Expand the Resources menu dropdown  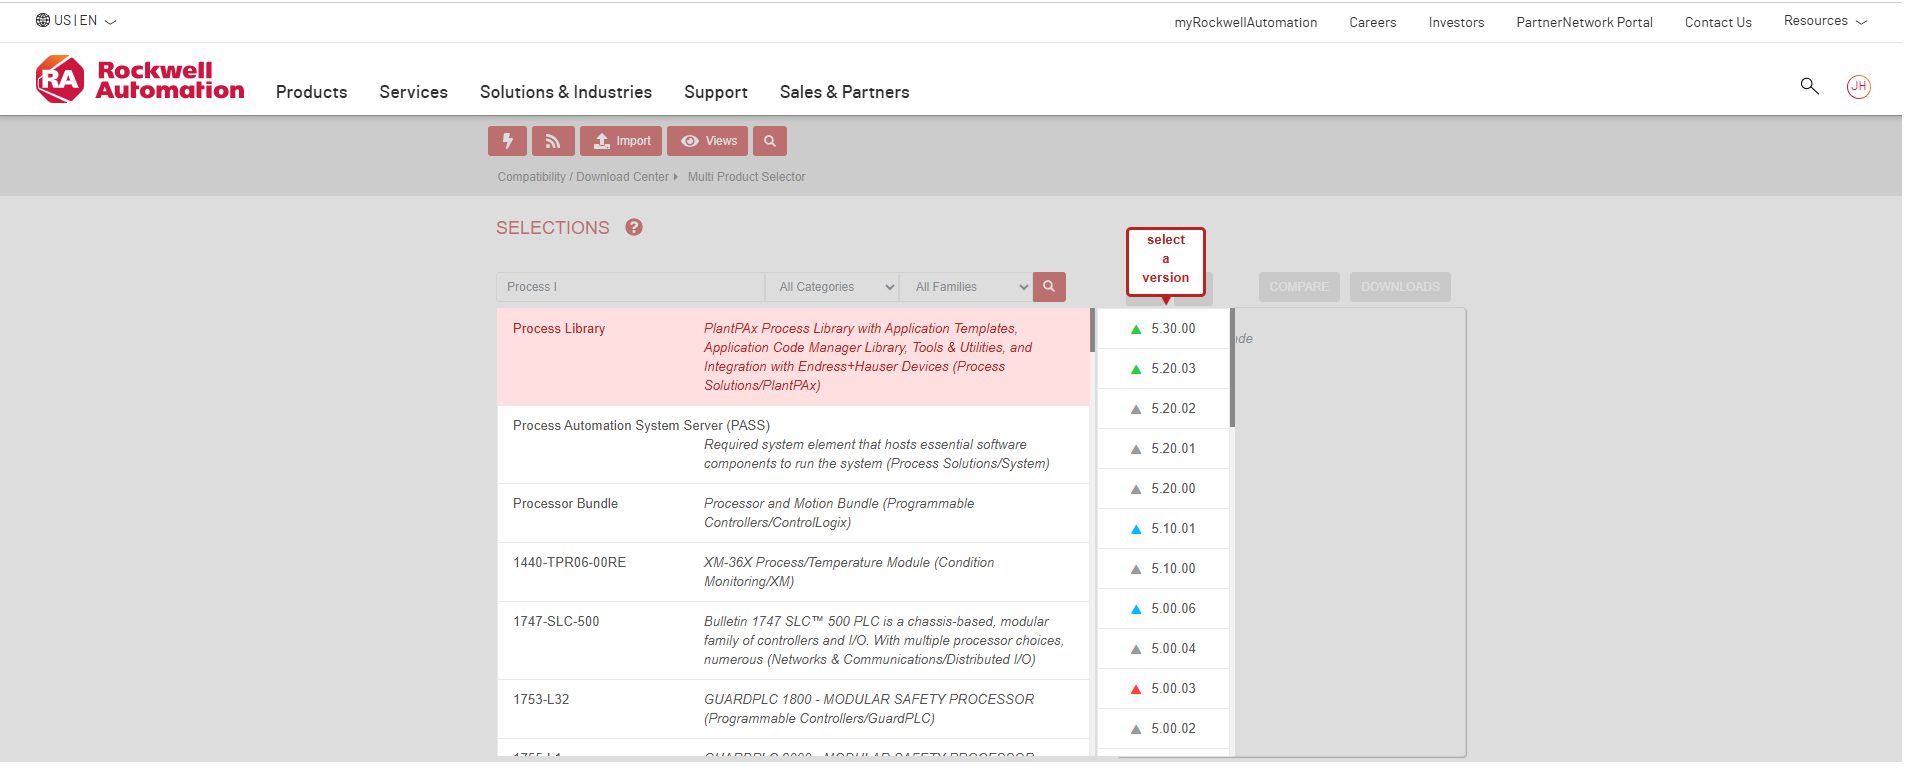point(1825,21)
